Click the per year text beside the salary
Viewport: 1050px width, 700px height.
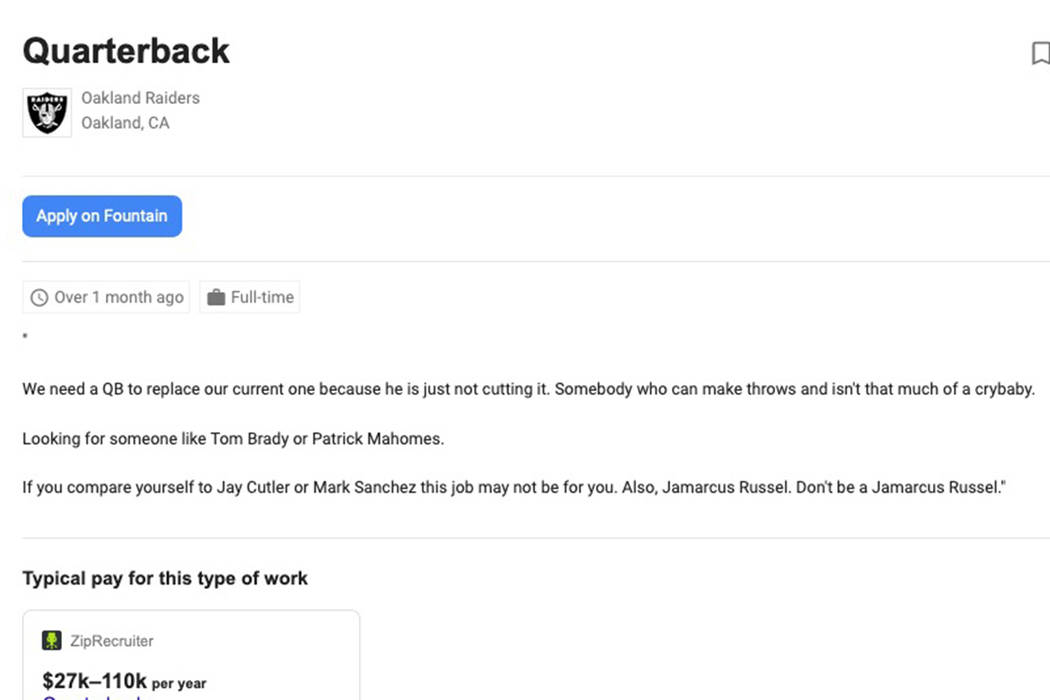[179, 684]
